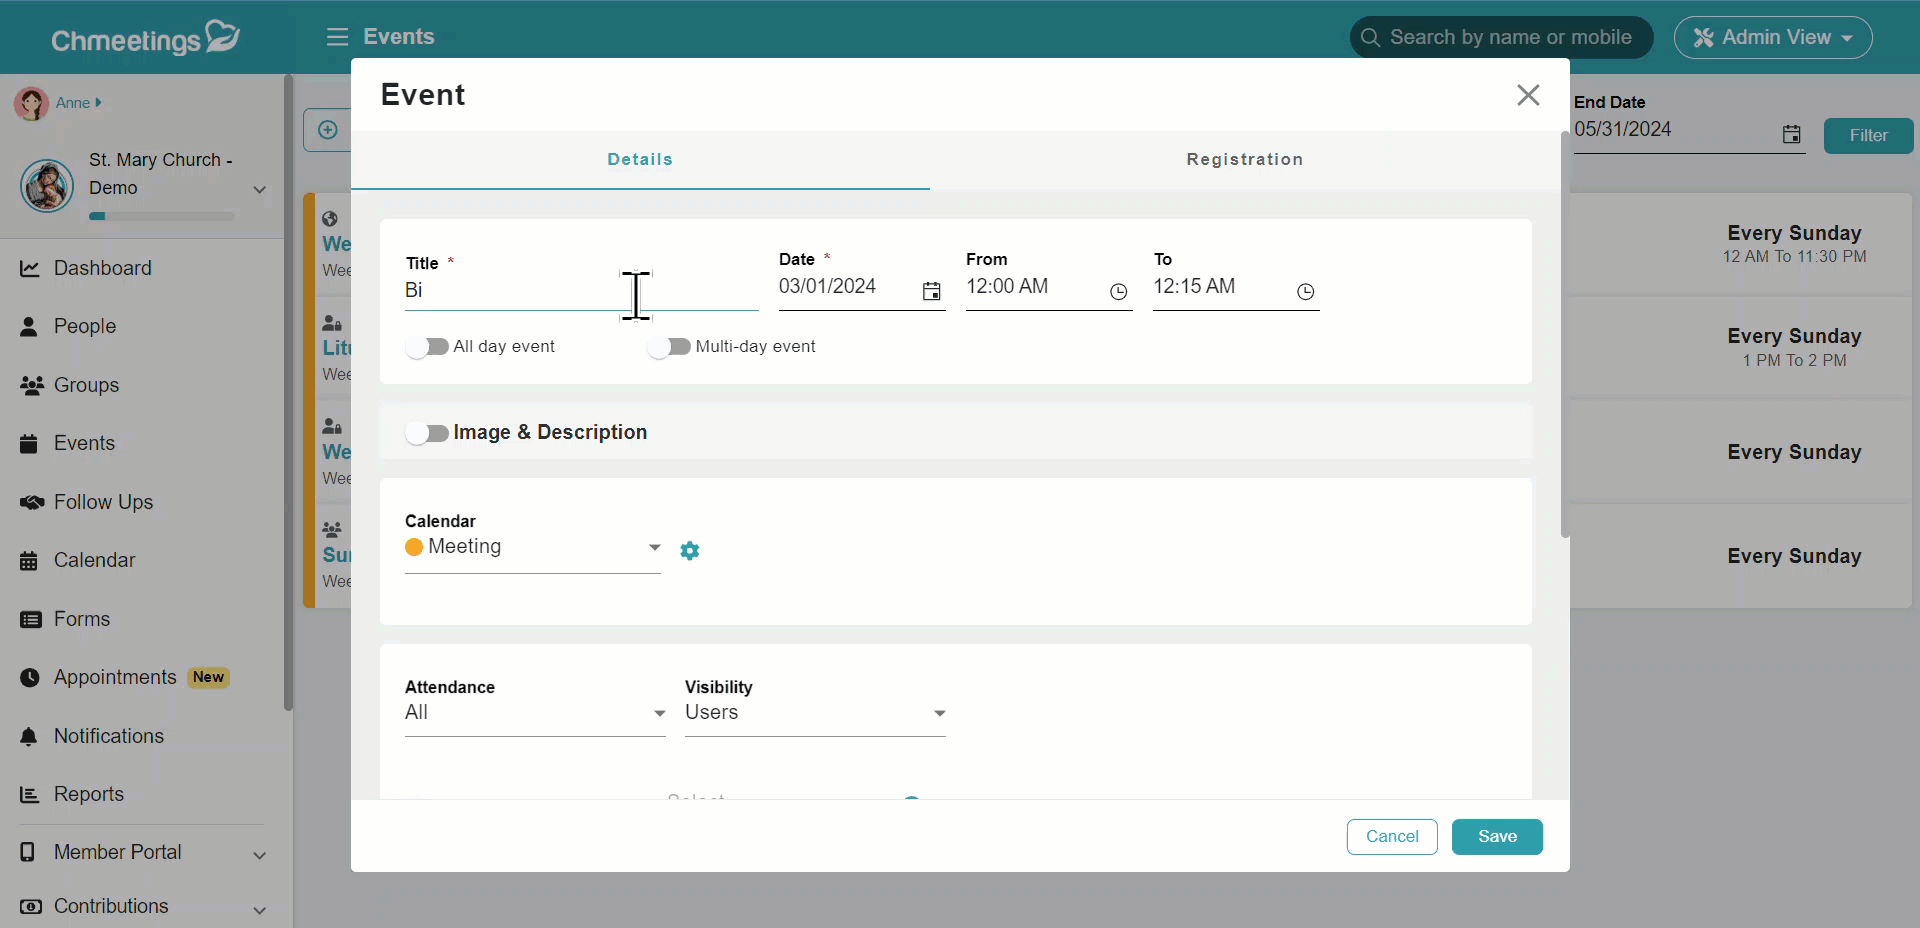
Task: Click the search magnifier icon
Action: (x=1371, y=37)
